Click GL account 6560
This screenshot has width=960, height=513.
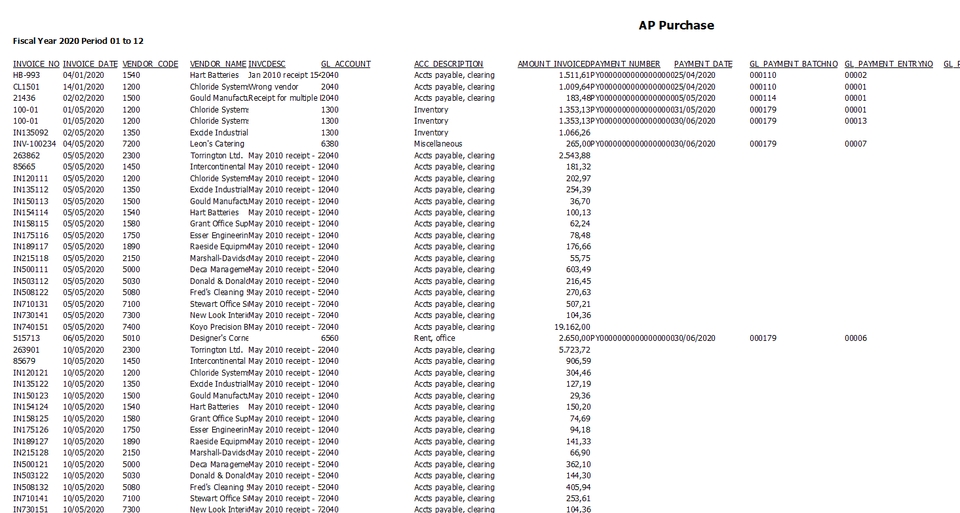click(329, 338)
